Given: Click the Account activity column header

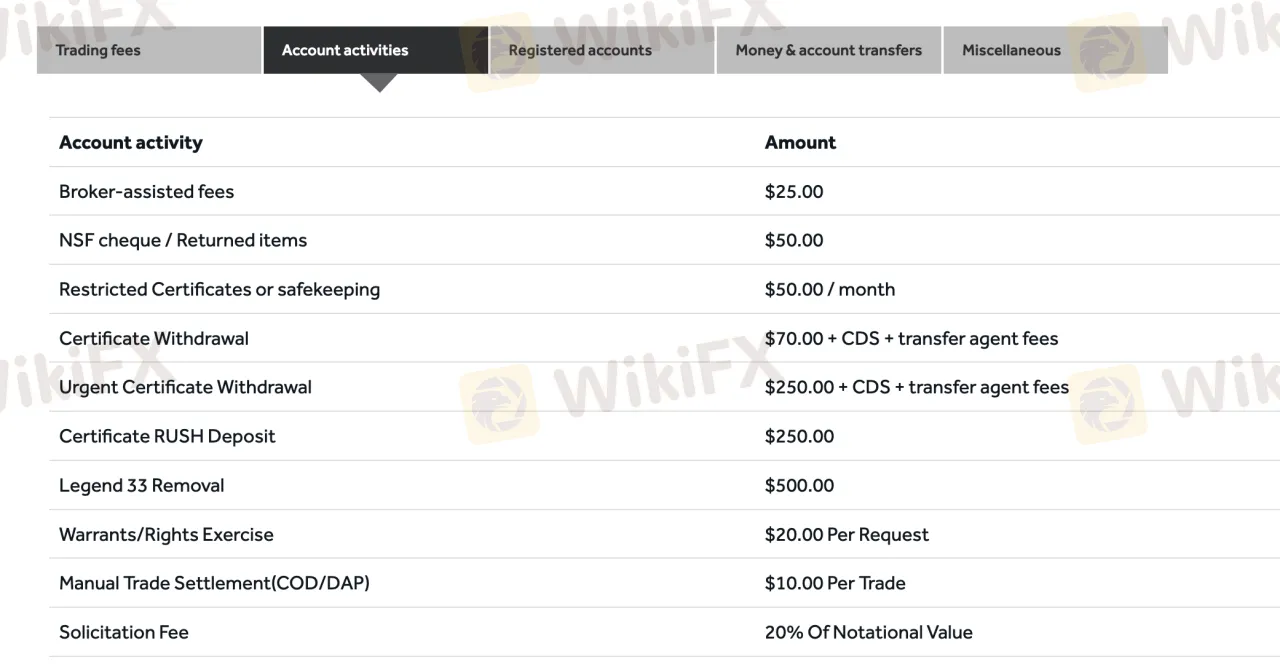Looking at the screenshot, I should coord(131,142).
